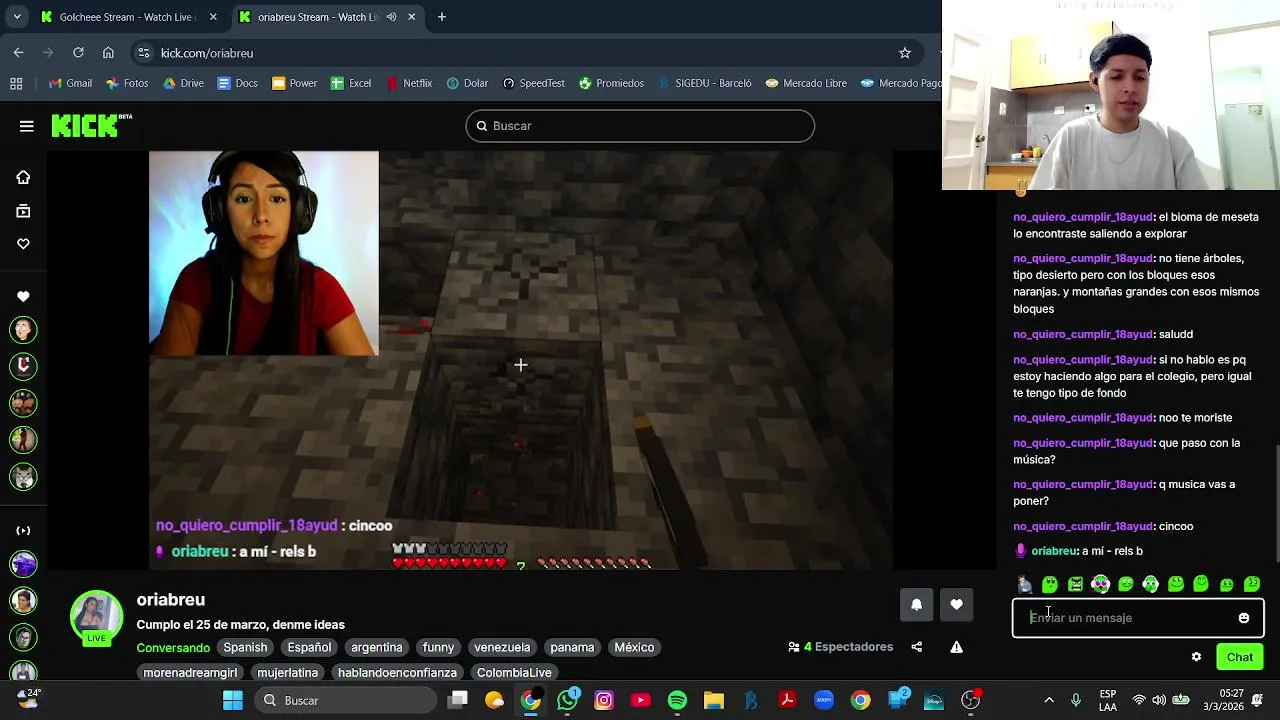Open the sidebar heart following icon
Viewport: 1280px width, 720px height.
tap(23, 244)
